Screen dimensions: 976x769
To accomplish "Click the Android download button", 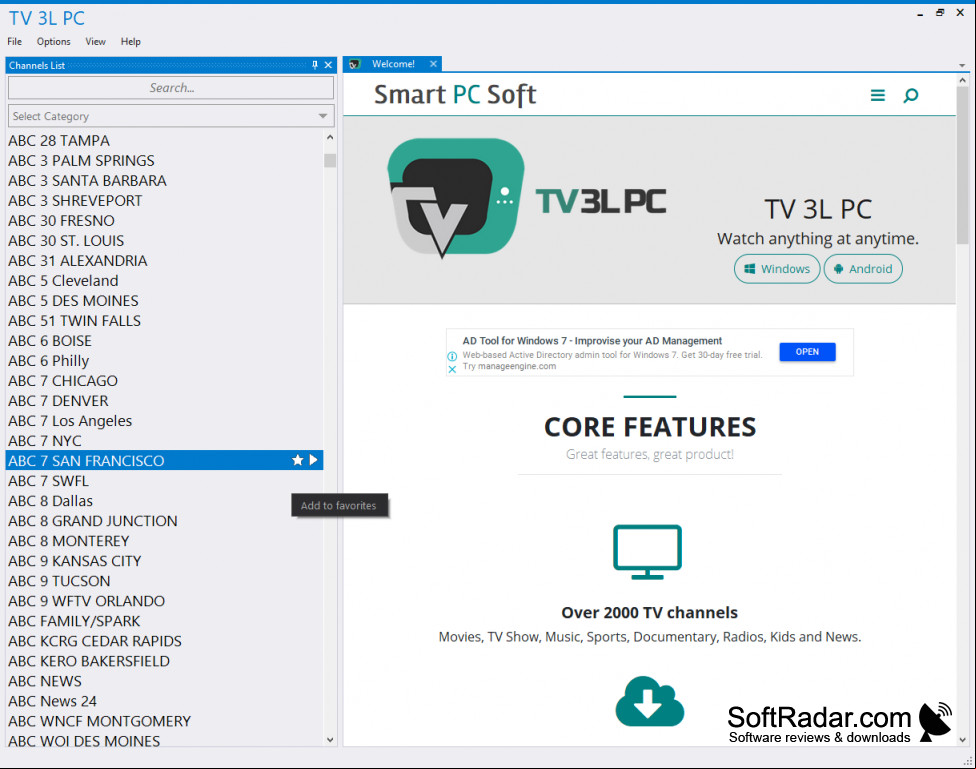I will coord(863,269).
